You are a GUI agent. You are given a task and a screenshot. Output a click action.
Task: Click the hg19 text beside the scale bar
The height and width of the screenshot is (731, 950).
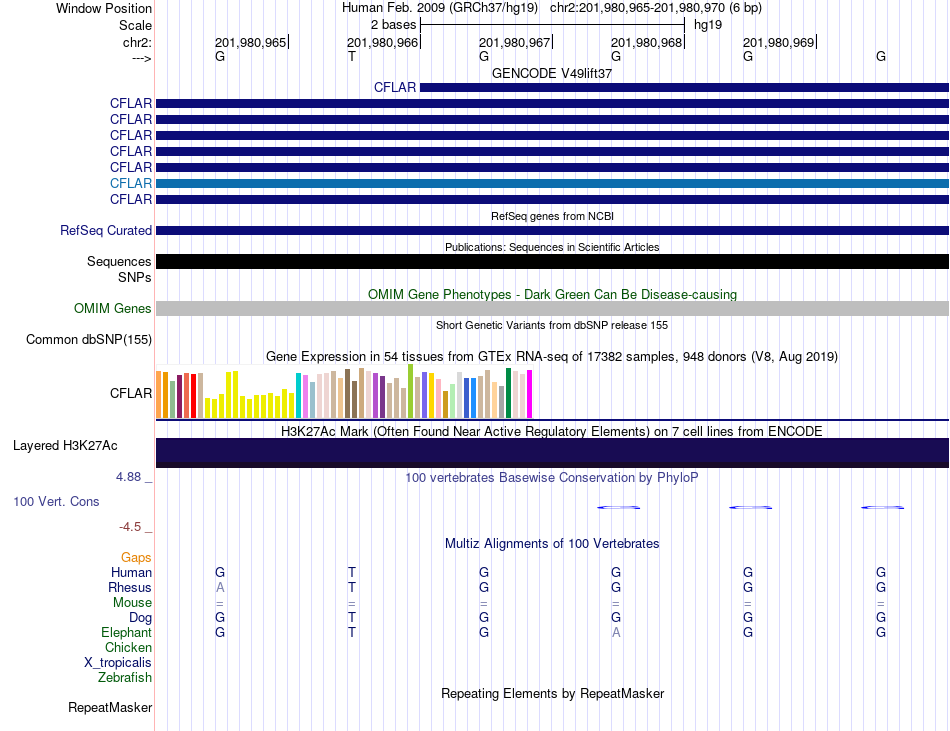(x=708, y=25)
